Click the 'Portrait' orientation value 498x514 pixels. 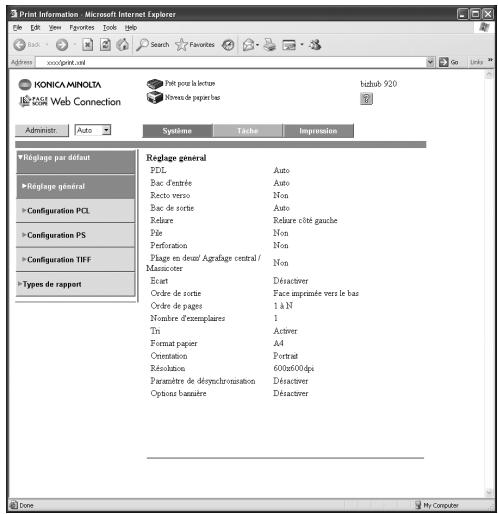[286, 356]
